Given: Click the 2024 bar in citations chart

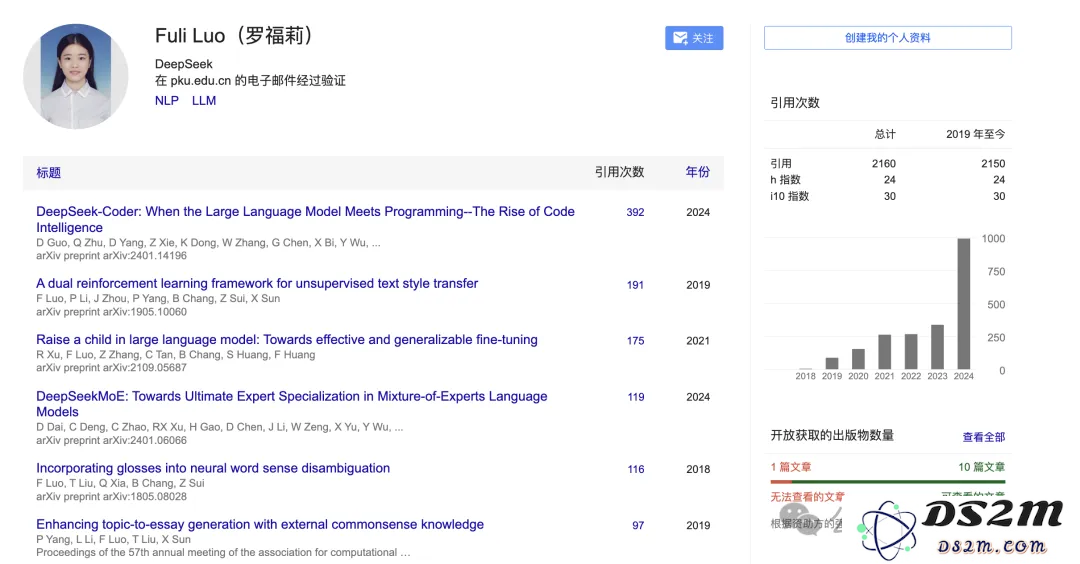Looking at the screenshot, I should (964, 304).
